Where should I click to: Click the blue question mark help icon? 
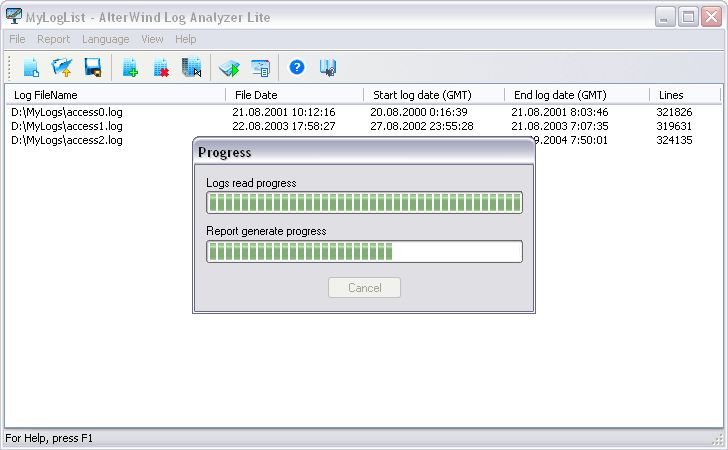click(x=297, y=67)
